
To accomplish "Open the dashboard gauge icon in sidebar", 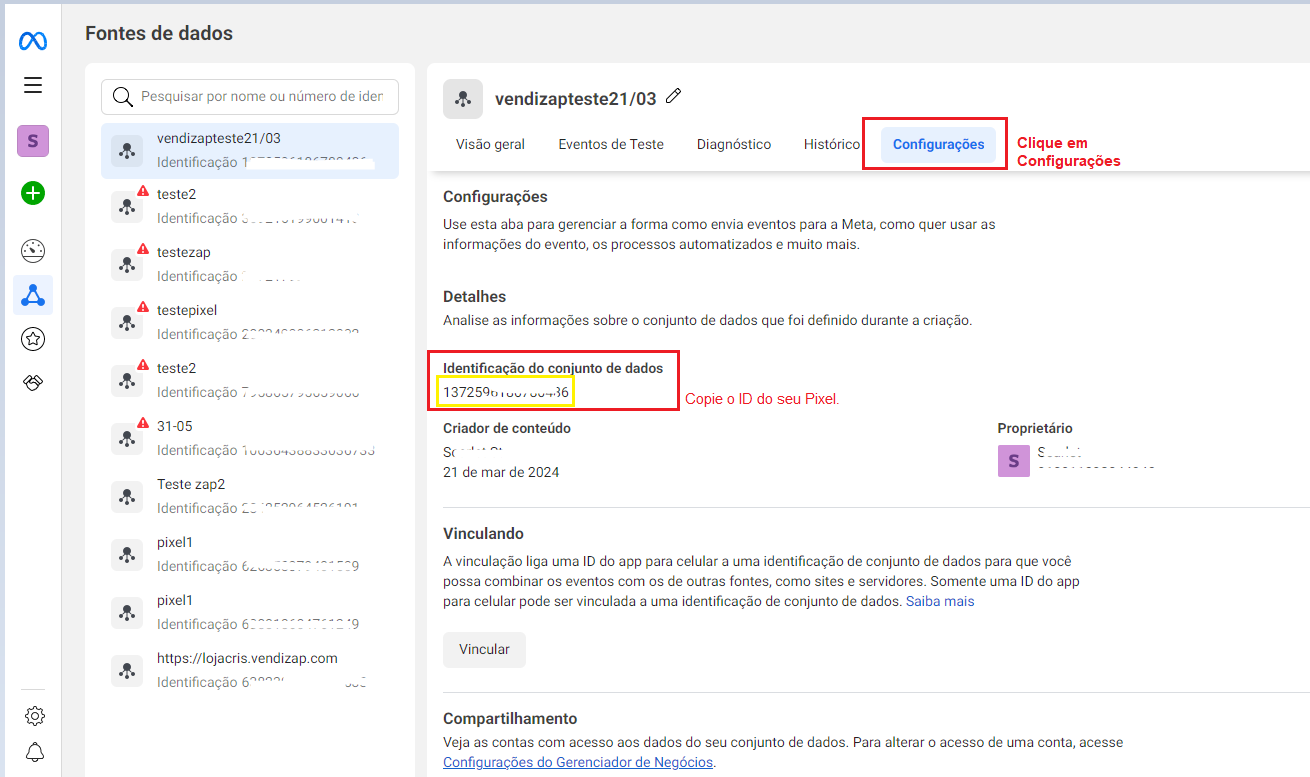I will 33,251.
